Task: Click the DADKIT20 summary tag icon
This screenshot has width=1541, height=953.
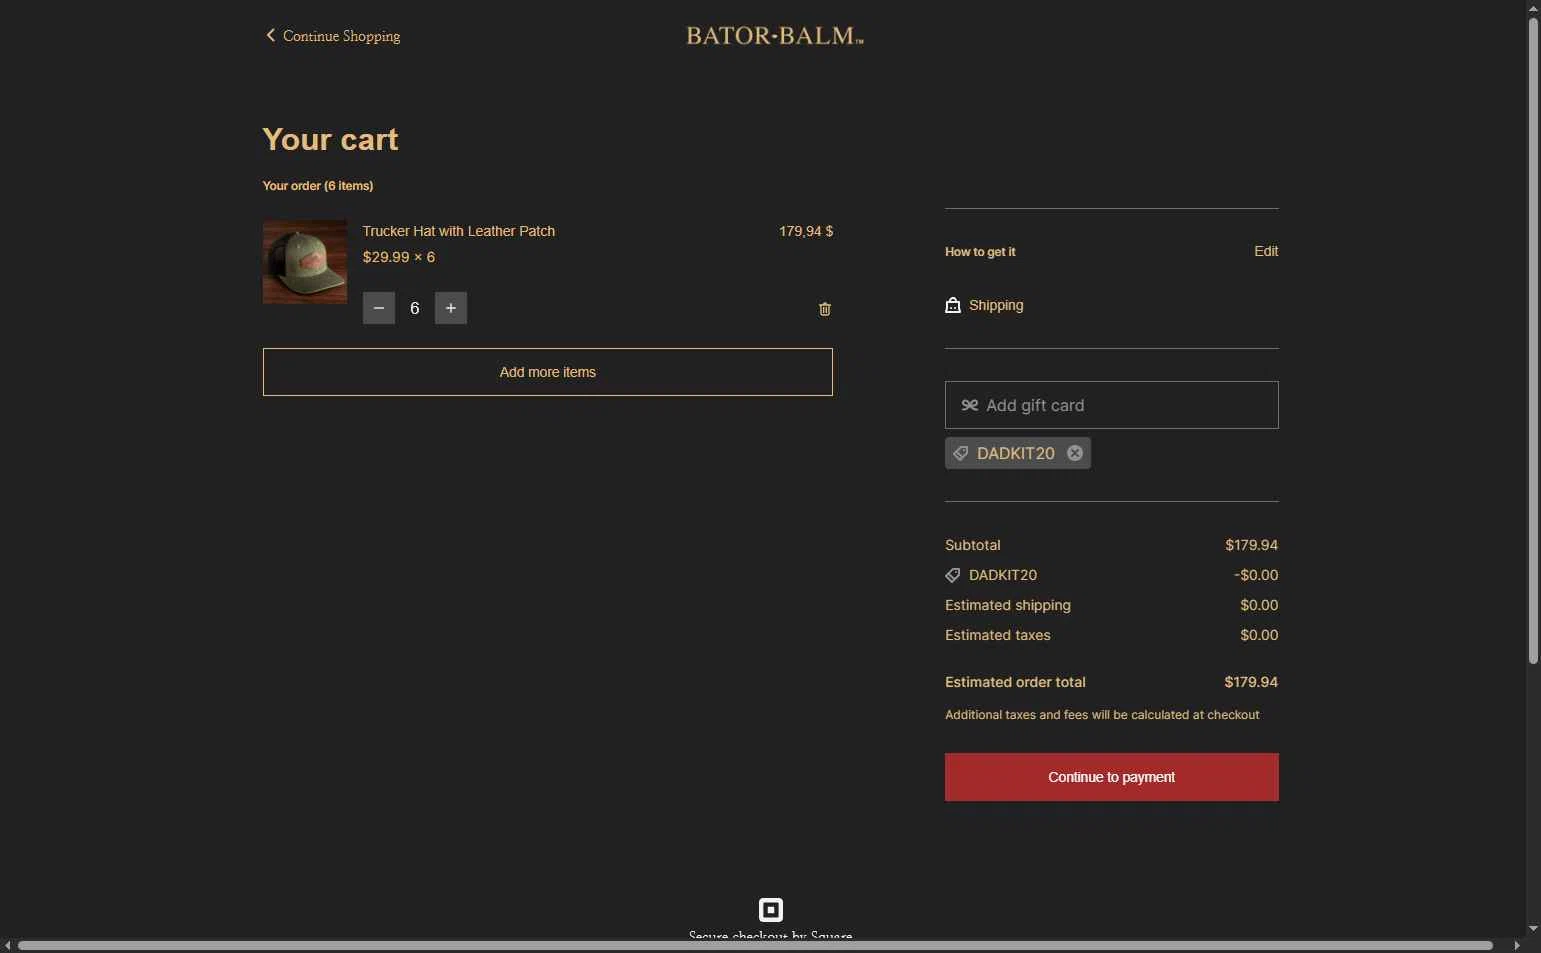Action: click(x=953, y=575)
